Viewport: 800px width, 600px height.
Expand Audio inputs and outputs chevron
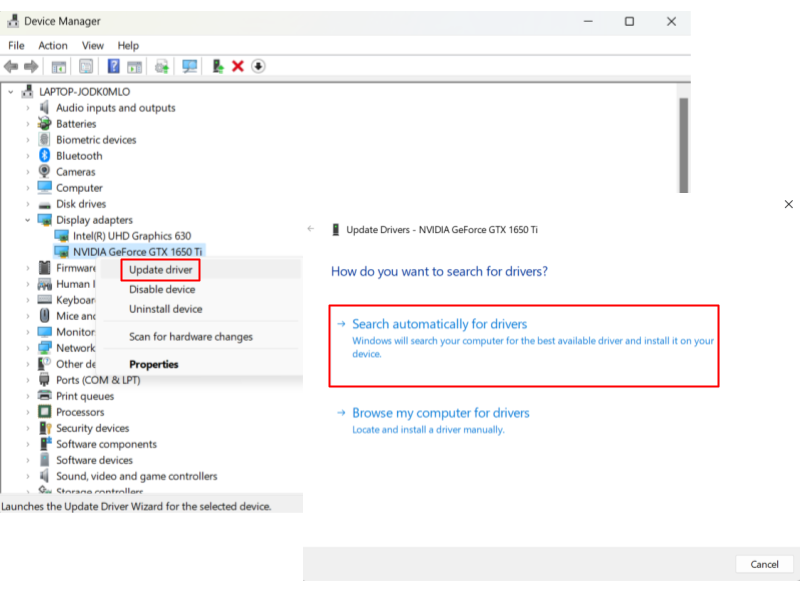coord(28,108)
